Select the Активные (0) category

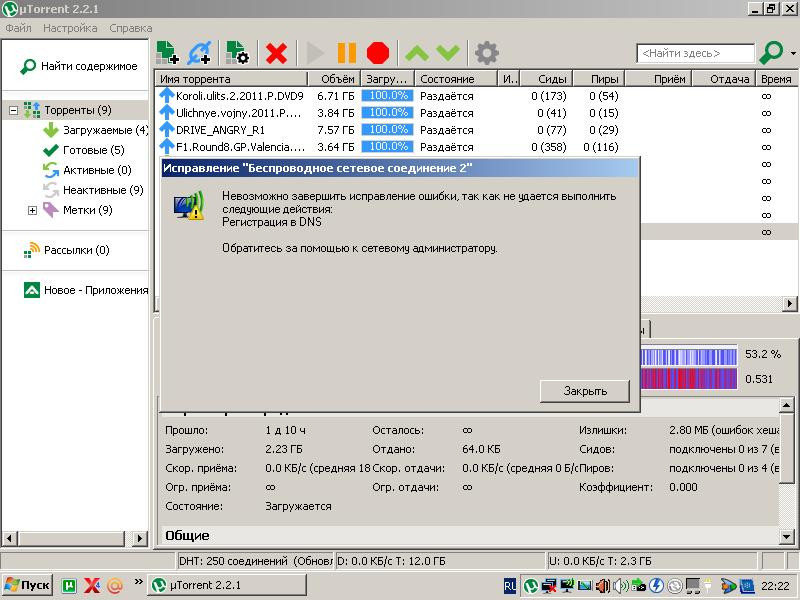(87, 170)
